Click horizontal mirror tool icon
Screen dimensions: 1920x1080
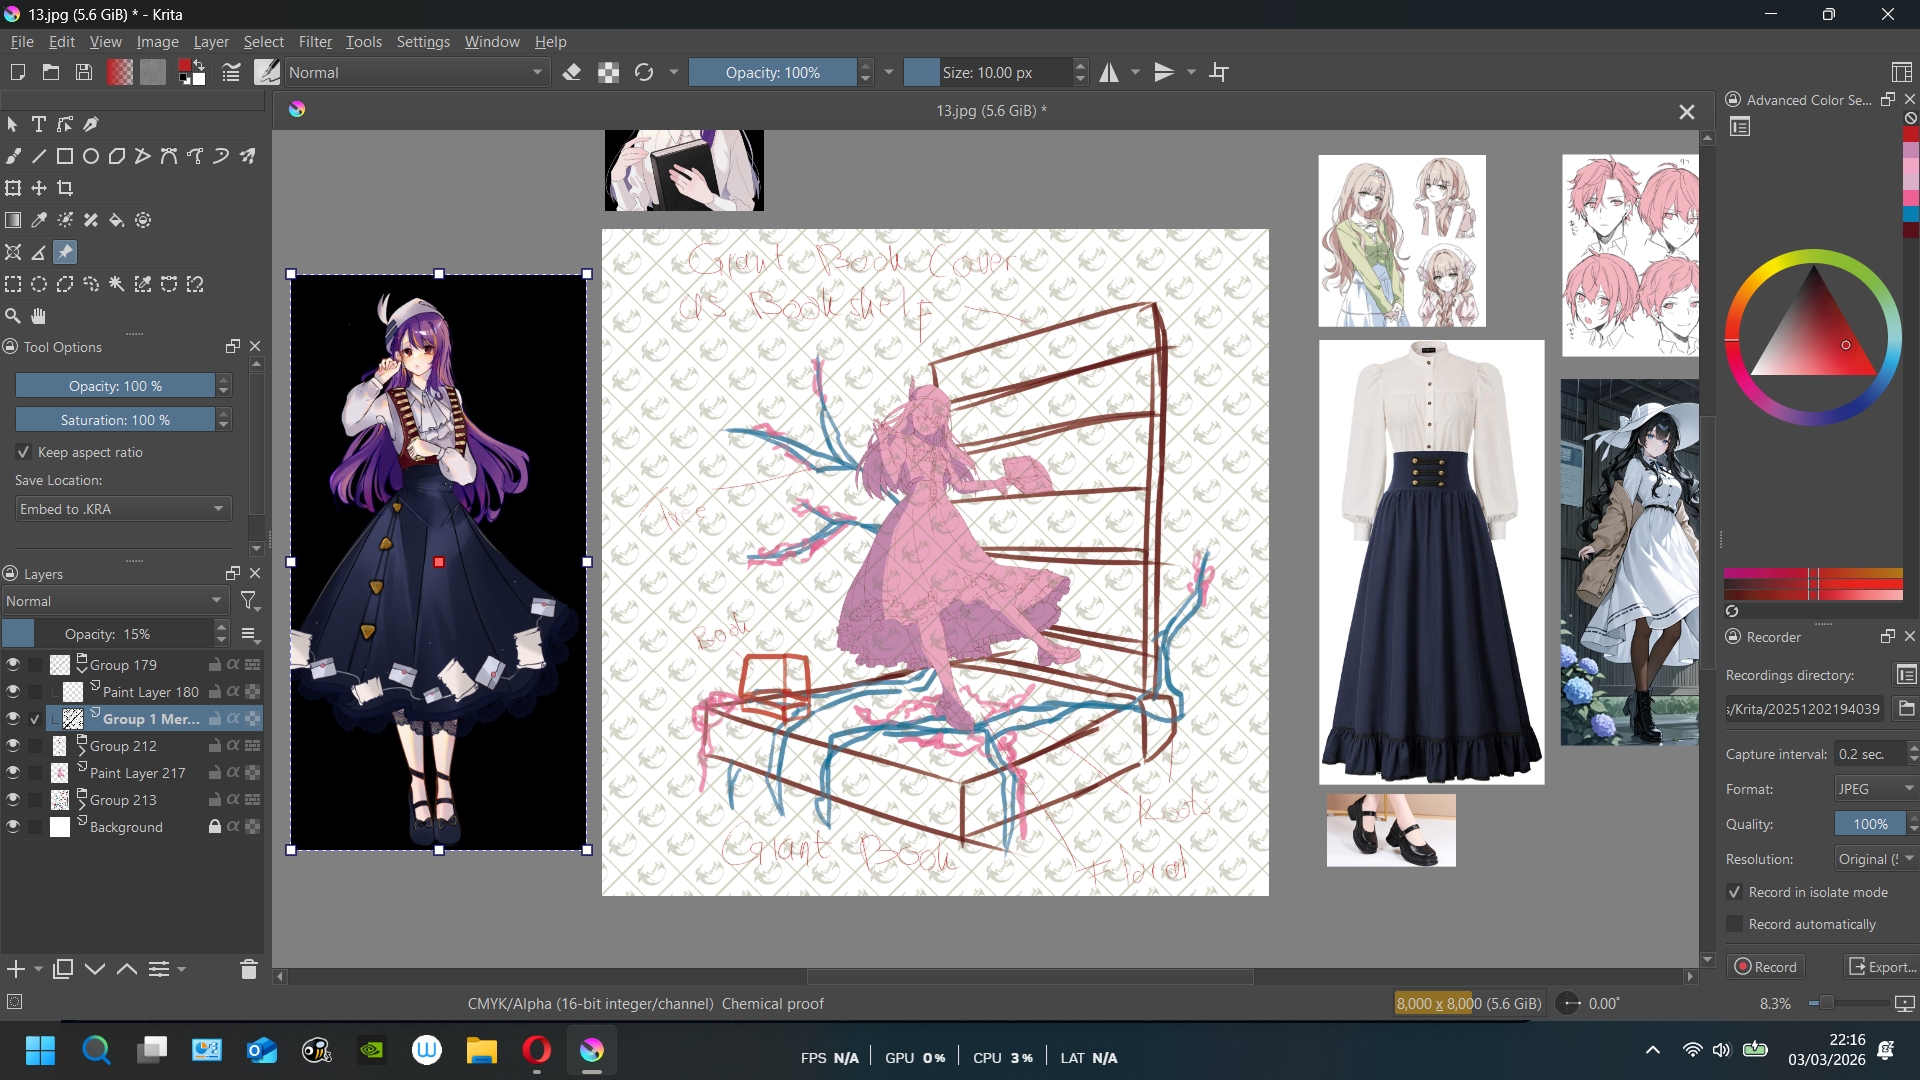click(x=1109, y=72)
